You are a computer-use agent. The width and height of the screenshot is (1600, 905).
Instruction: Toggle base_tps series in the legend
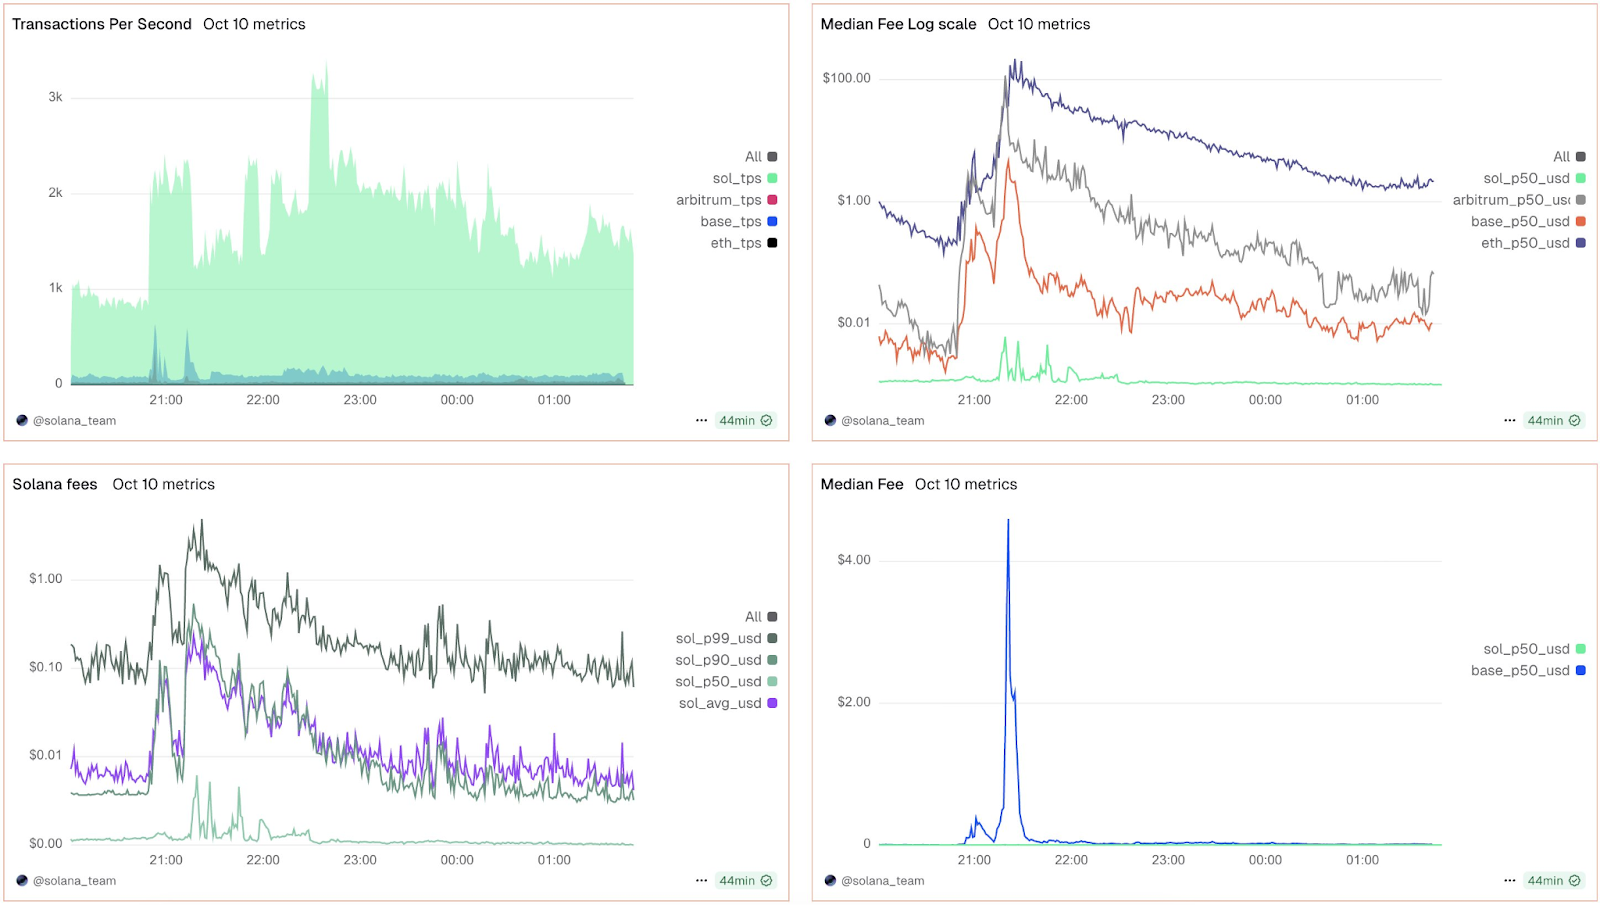click(738, 222)
